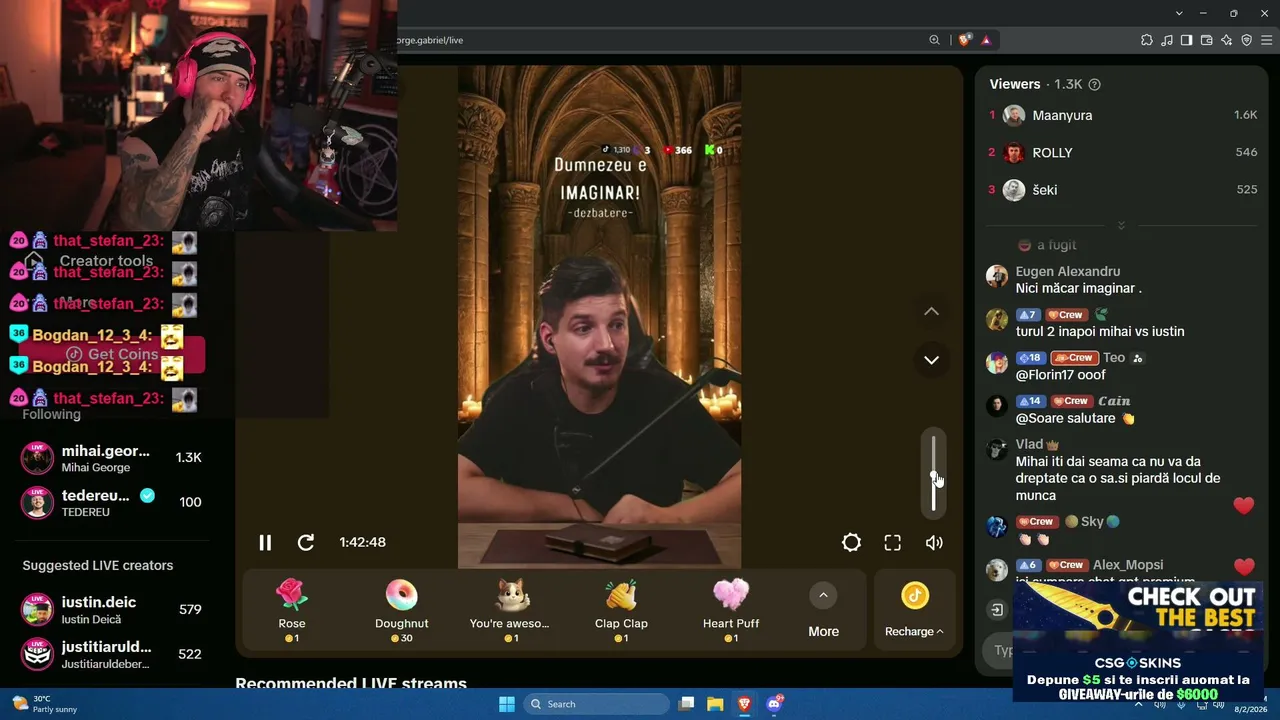Viewport: 1280px width, 720px height.
Task: Send a Heart Puff gift
Action: pos(731,610)
